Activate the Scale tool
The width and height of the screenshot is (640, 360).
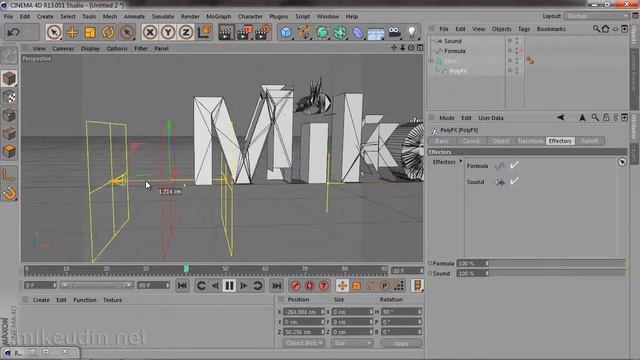point(90,32)
